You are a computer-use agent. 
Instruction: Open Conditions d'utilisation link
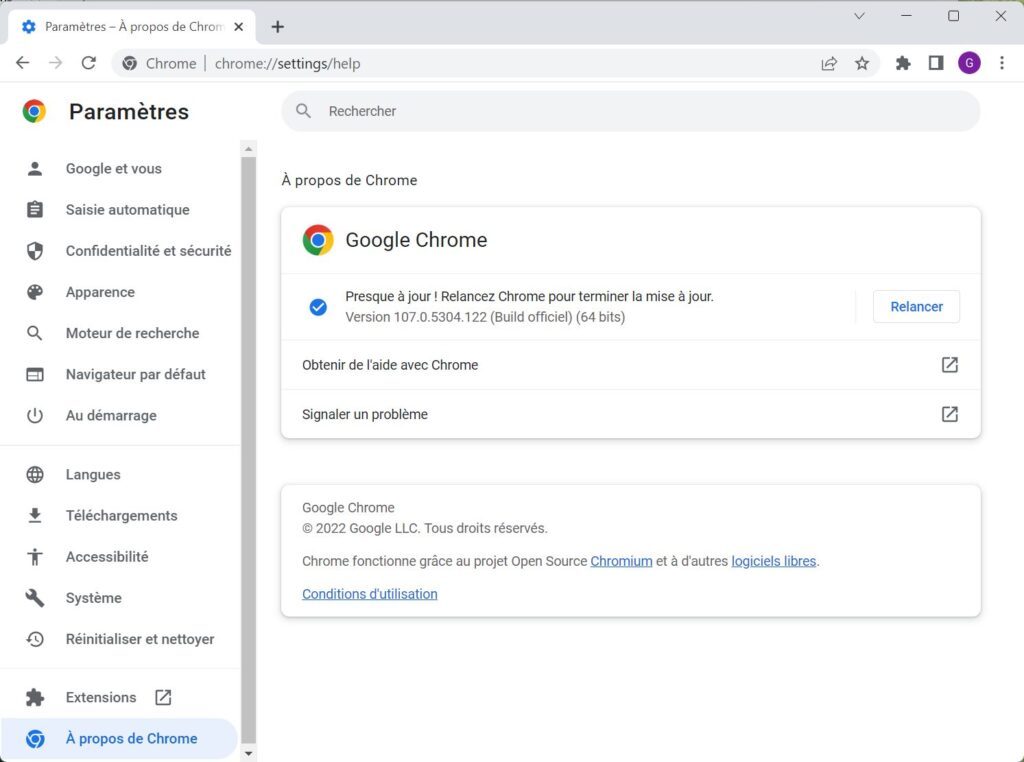(370, 594)
